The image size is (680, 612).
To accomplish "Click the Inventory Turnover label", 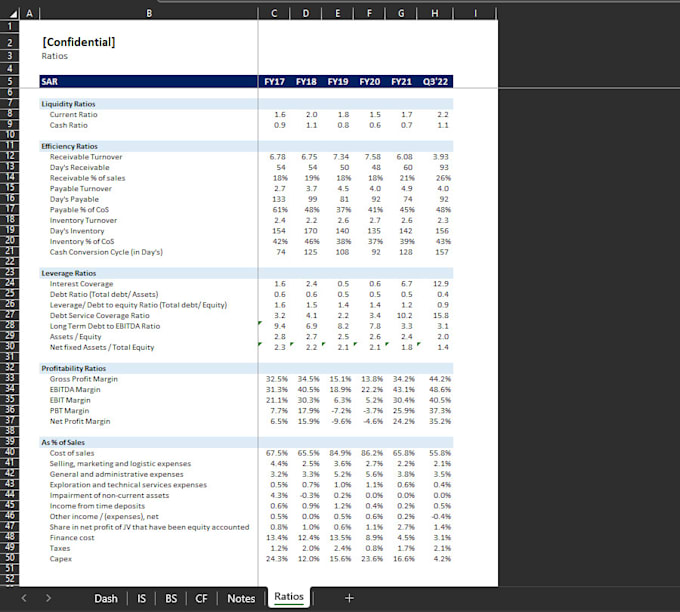I will (83, 220).
